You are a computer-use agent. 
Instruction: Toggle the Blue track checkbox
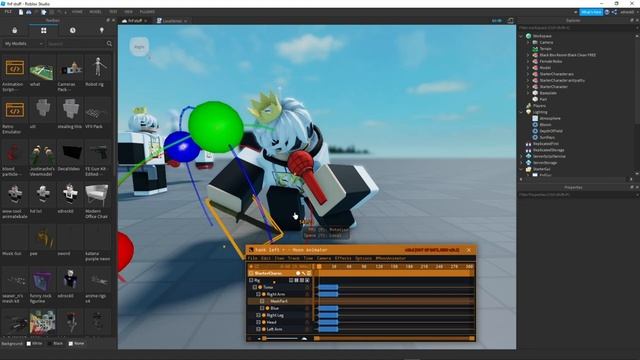tap(262, 308)
